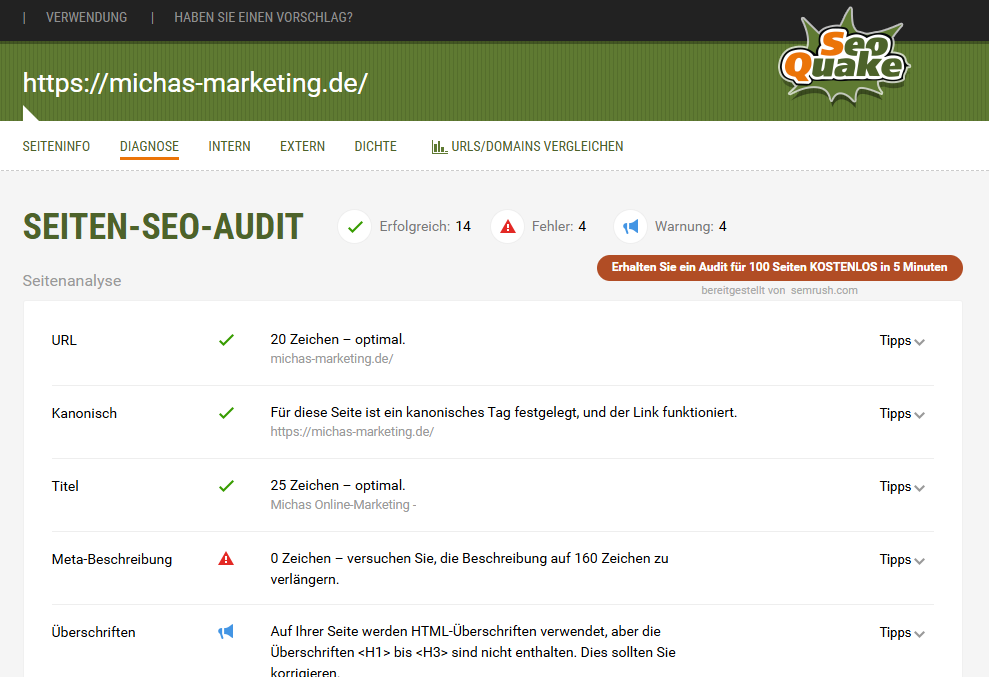989x677 pixels.
Task: Expand Tipps for the Meta-Beschreibung row
Action: [x=902, y=560]
